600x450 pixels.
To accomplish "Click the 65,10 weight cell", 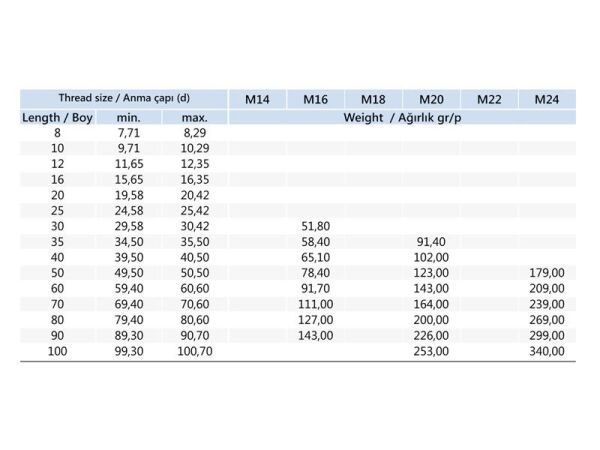I will coord(316,257).
